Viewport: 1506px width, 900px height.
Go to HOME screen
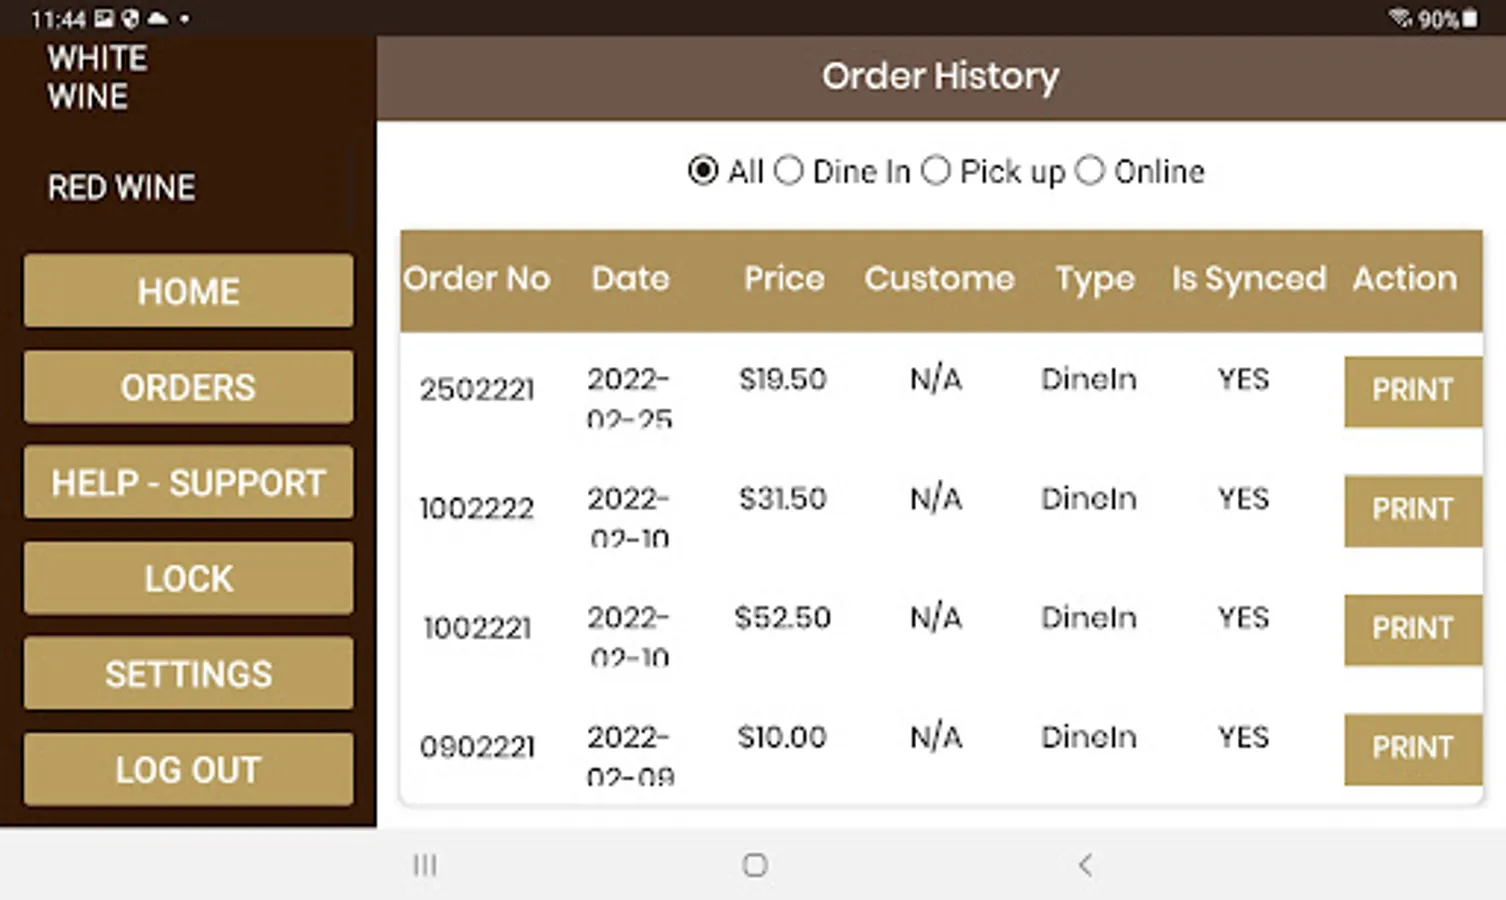(188, 291)
